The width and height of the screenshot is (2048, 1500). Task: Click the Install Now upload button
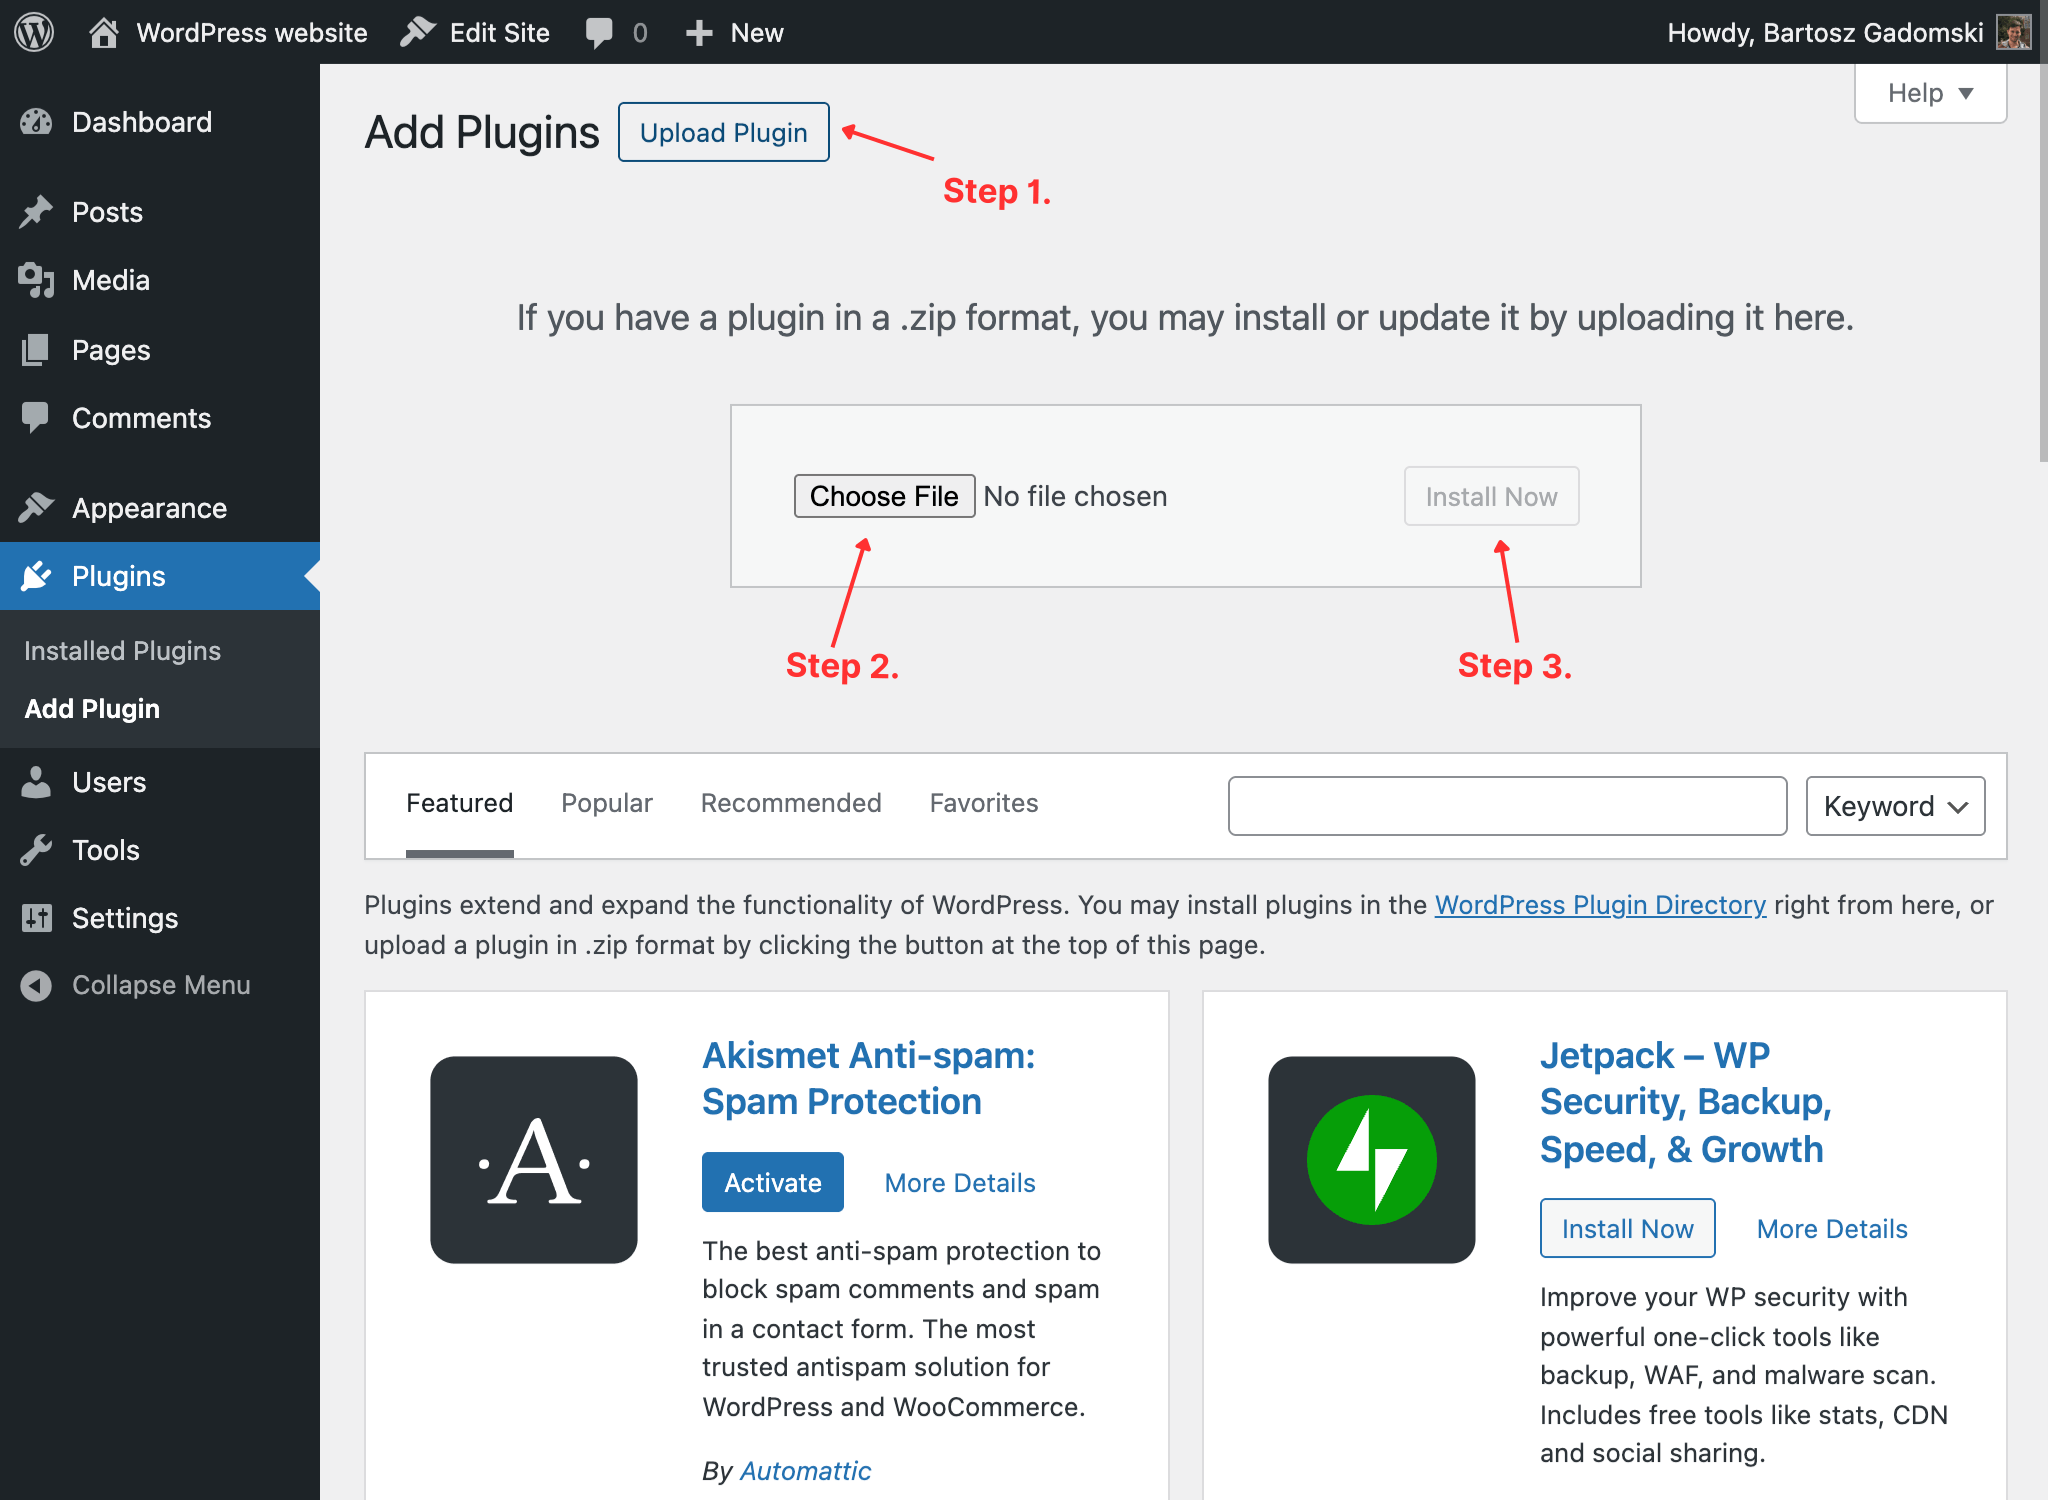(x=1491, y=496)
